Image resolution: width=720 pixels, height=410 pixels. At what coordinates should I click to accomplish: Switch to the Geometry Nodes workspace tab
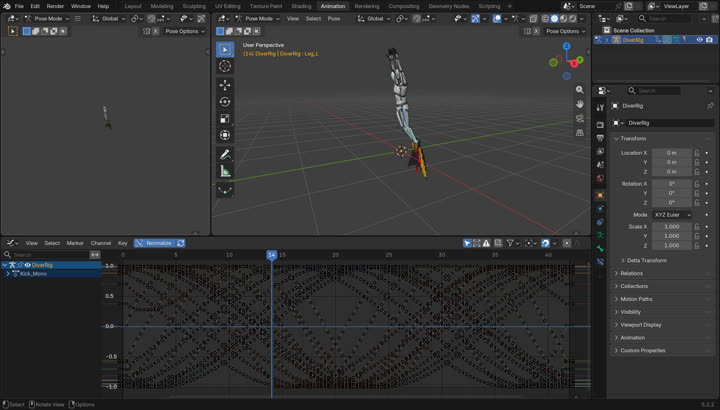[449, 6]
